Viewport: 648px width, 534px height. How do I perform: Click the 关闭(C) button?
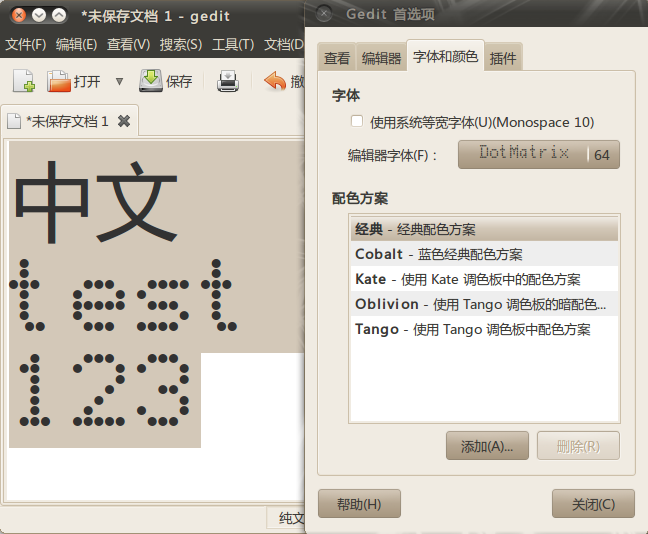click(593, 503)
